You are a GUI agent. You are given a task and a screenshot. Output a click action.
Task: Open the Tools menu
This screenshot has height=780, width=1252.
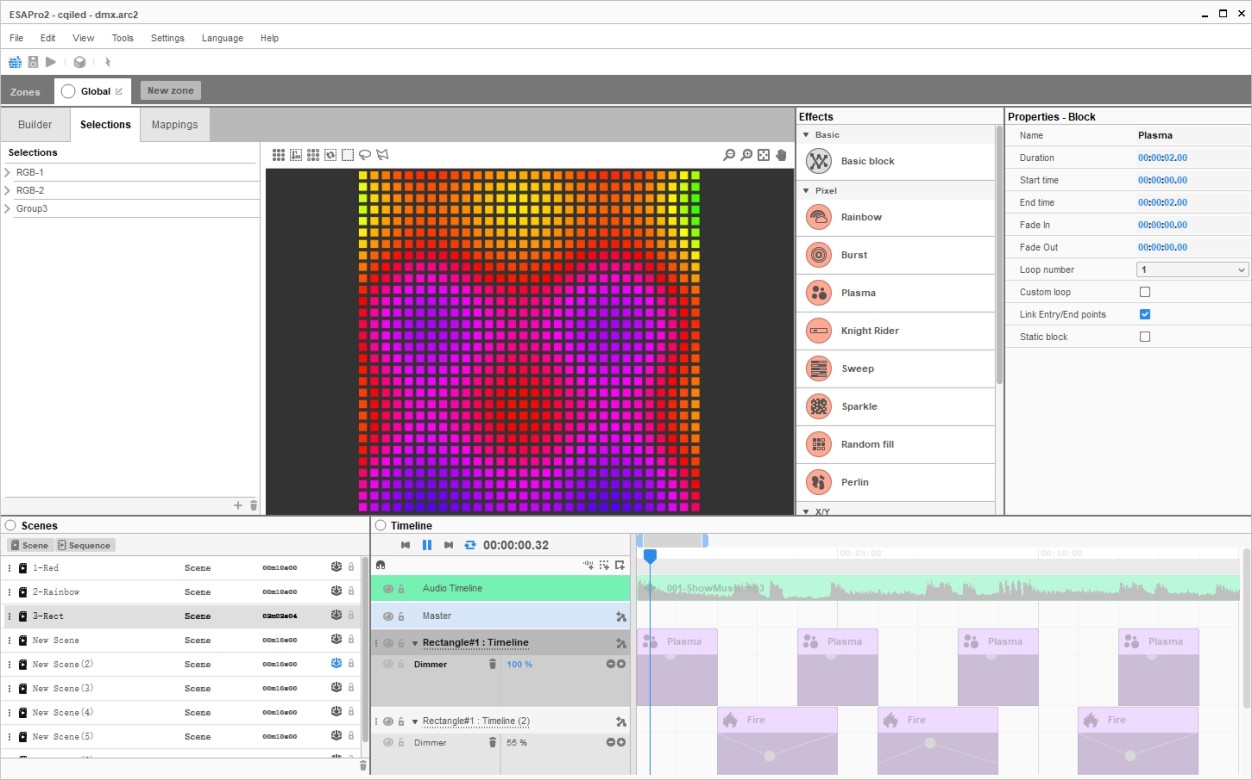[x=122, y=38]
